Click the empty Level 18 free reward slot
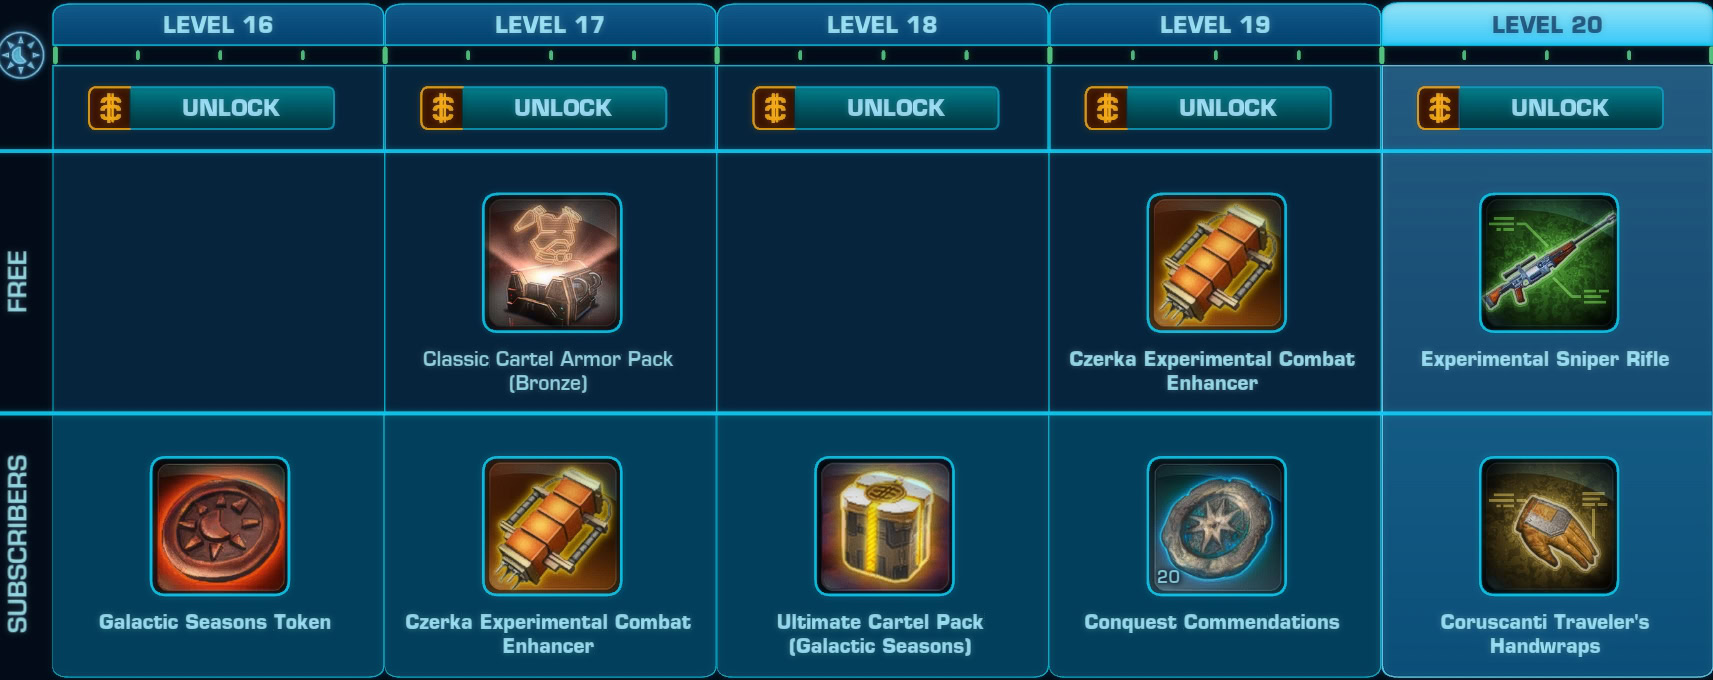1713x680 pixels. [883, 282]
